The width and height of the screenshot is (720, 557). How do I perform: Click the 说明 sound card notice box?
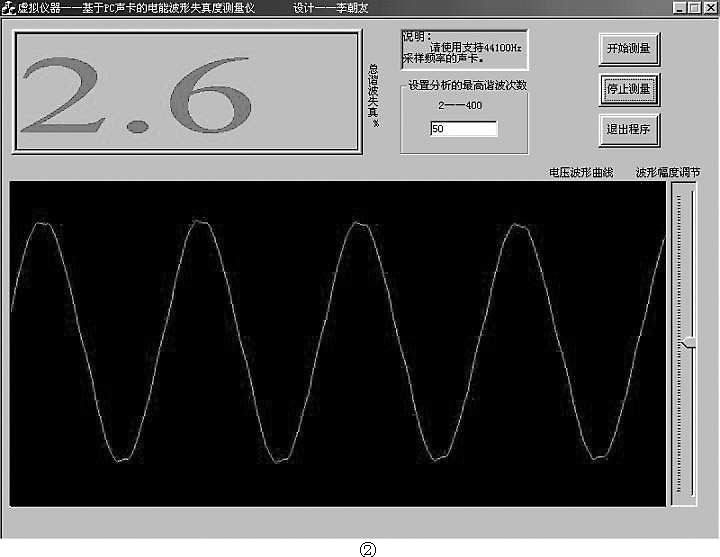pos(464,48)
